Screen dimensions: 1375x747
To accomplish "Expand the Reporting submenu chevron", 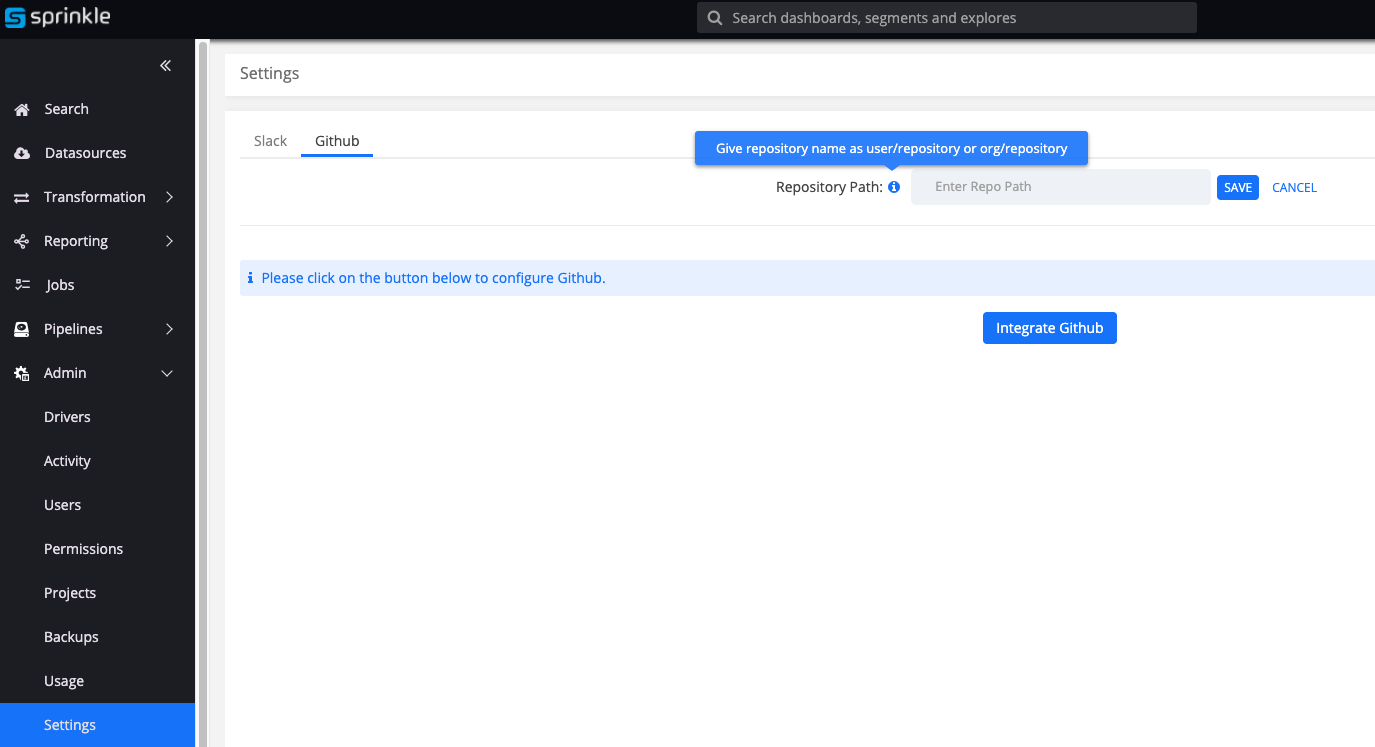I will click(169, 241).
